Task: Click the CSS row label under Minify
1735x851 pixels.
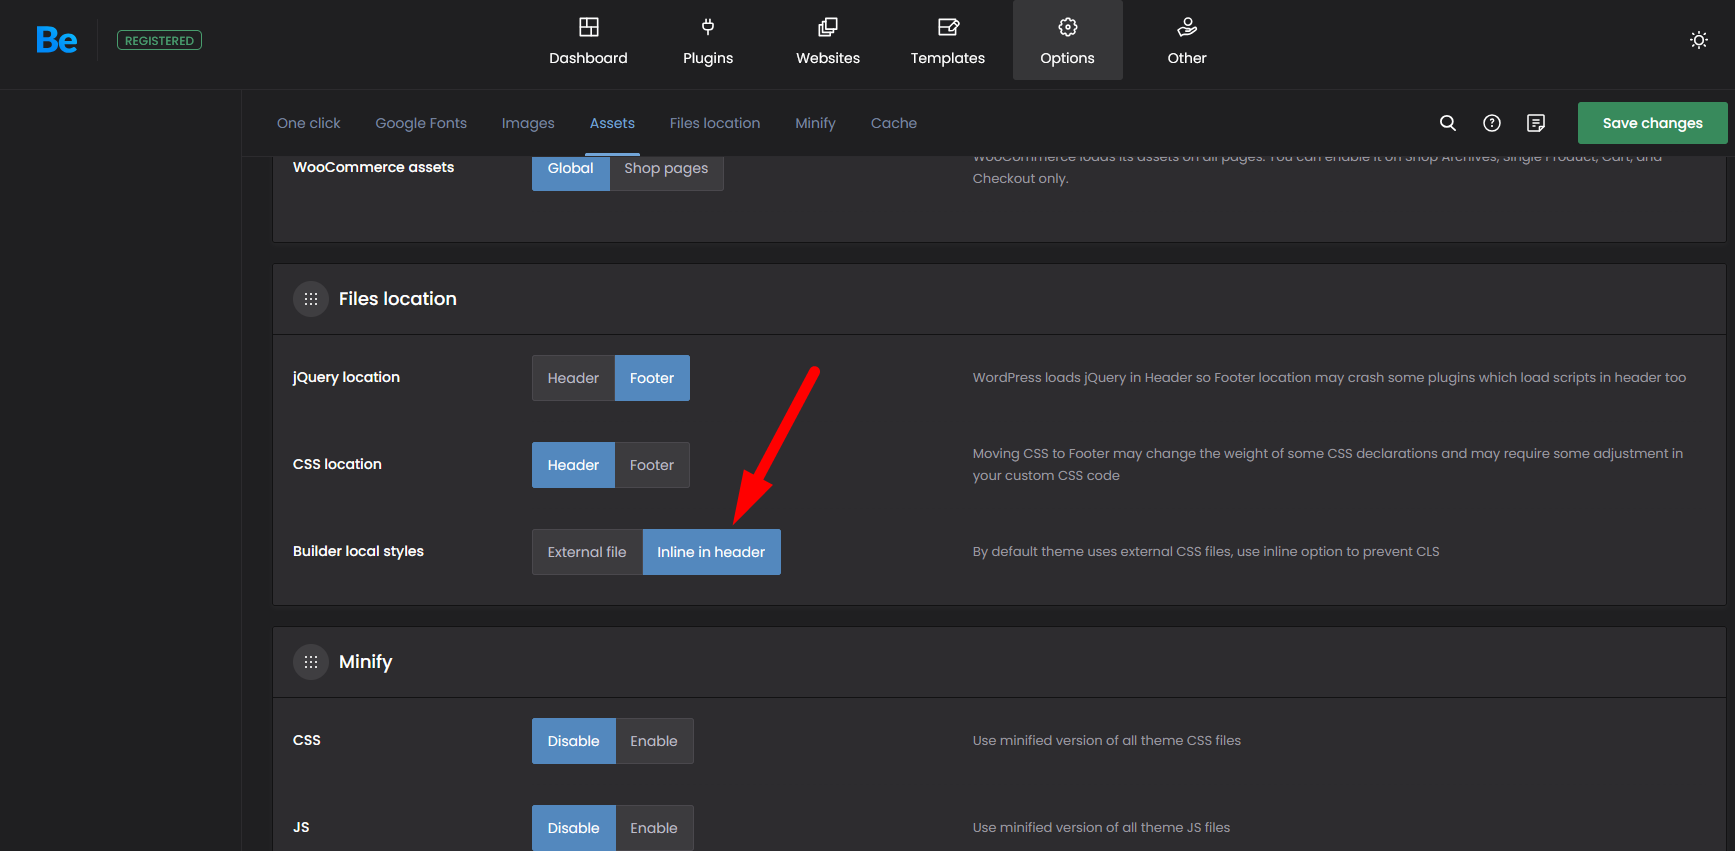Action: click(307, 740)
